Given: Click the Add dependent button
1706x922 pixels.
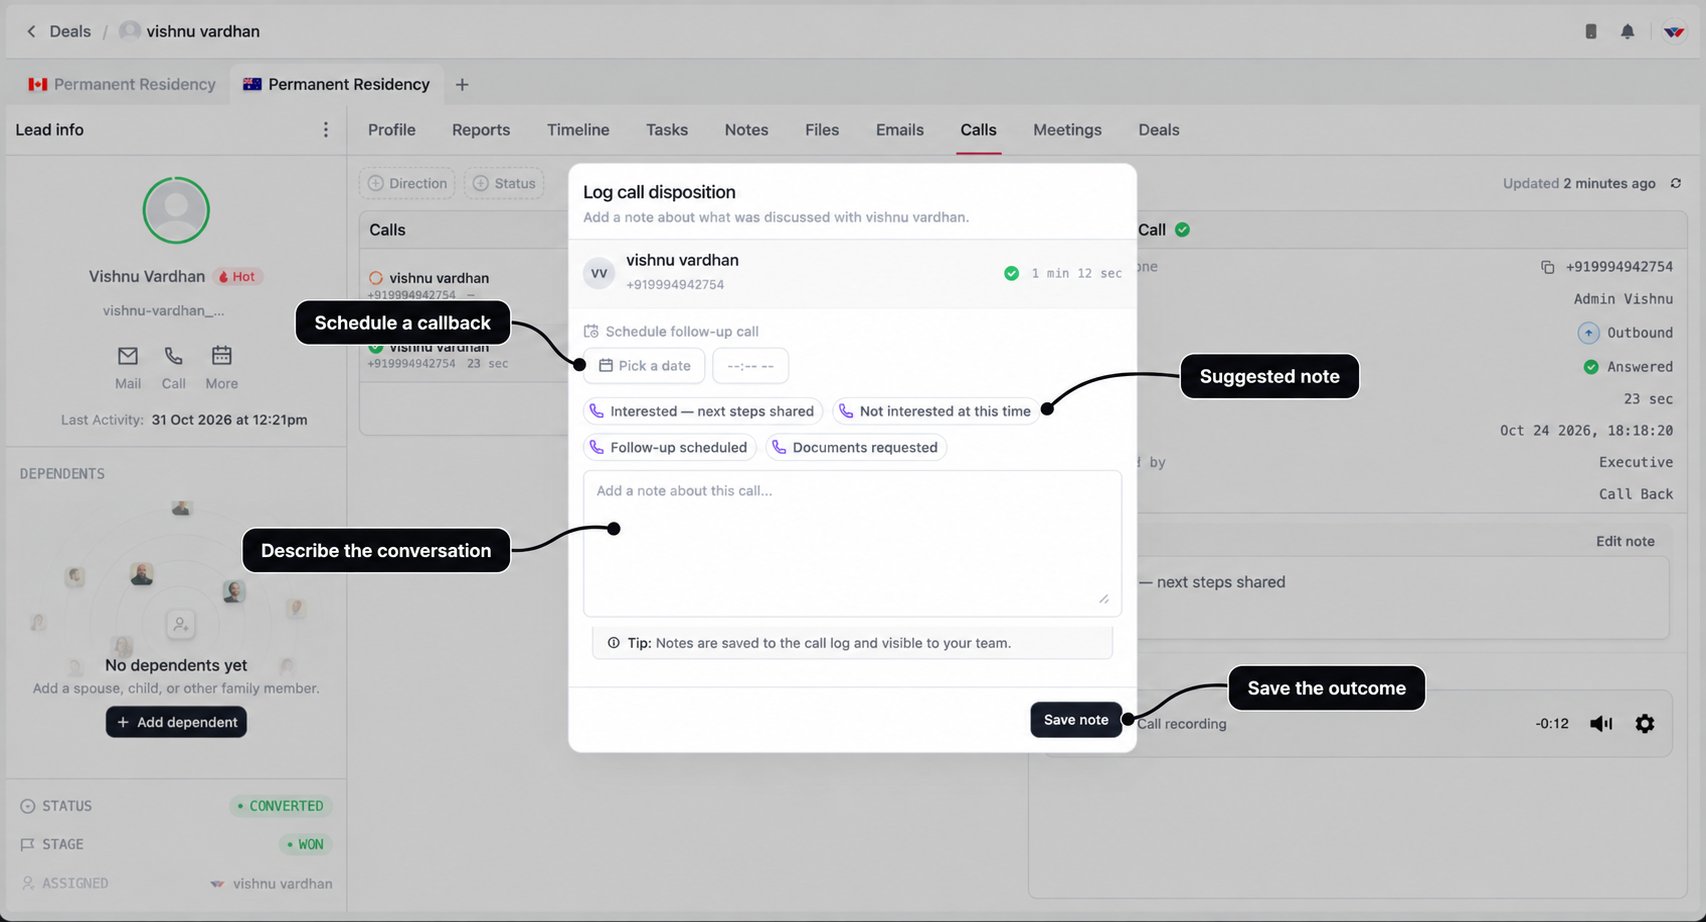Looking at the screenshot, I should tap(176, 722).
